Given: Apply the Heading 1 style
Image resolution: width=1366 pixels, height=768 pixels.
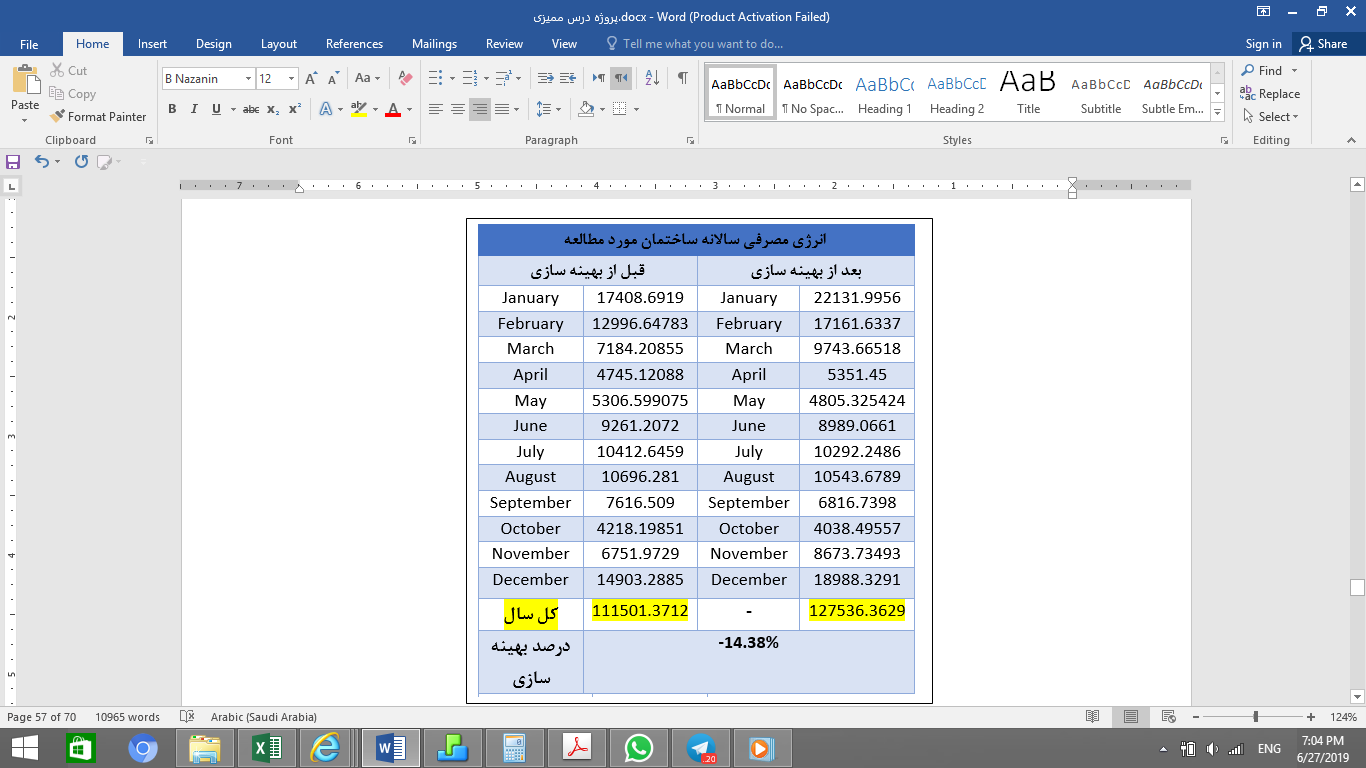Looking at the screenshot, I should [885, 93].
